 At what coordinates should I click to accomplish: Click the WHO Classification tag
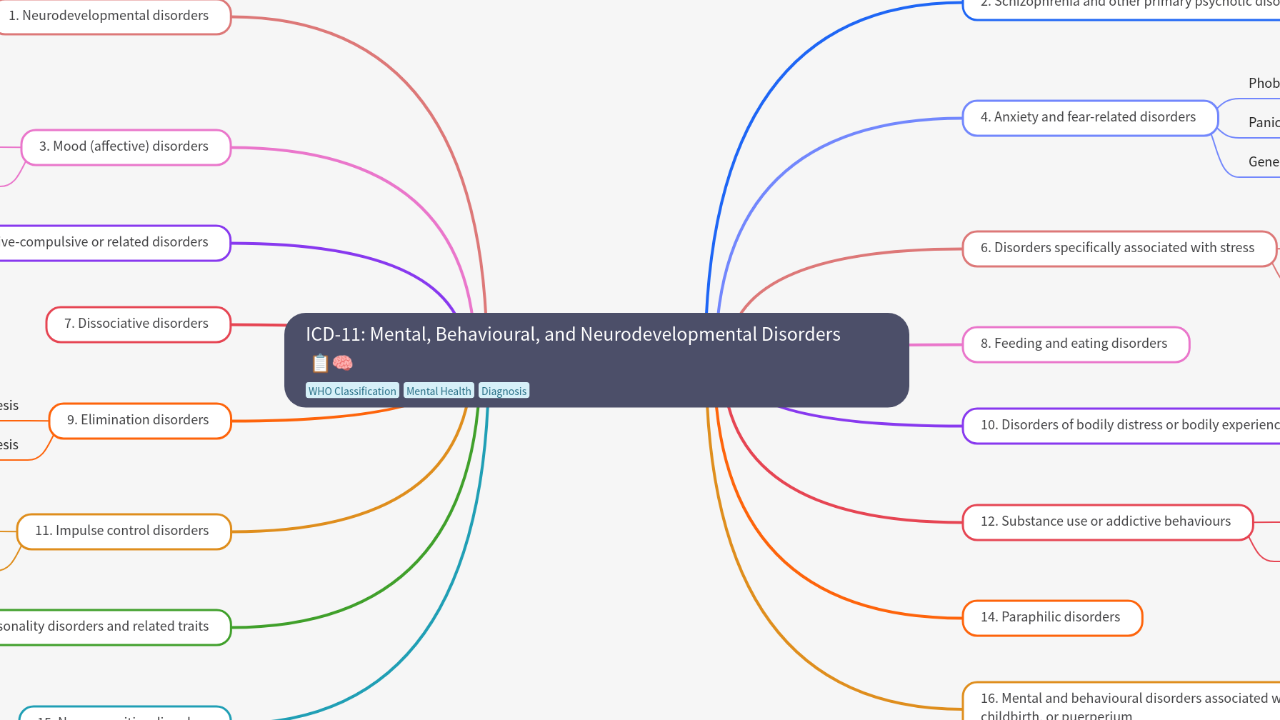point(352,391)
